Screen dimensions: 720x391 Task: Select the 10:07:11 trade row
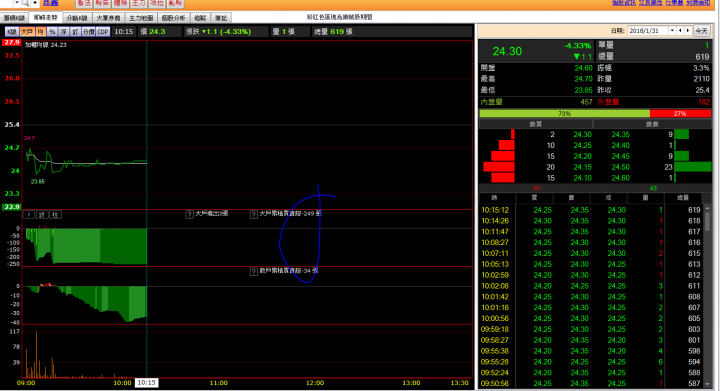coord(591,253)
